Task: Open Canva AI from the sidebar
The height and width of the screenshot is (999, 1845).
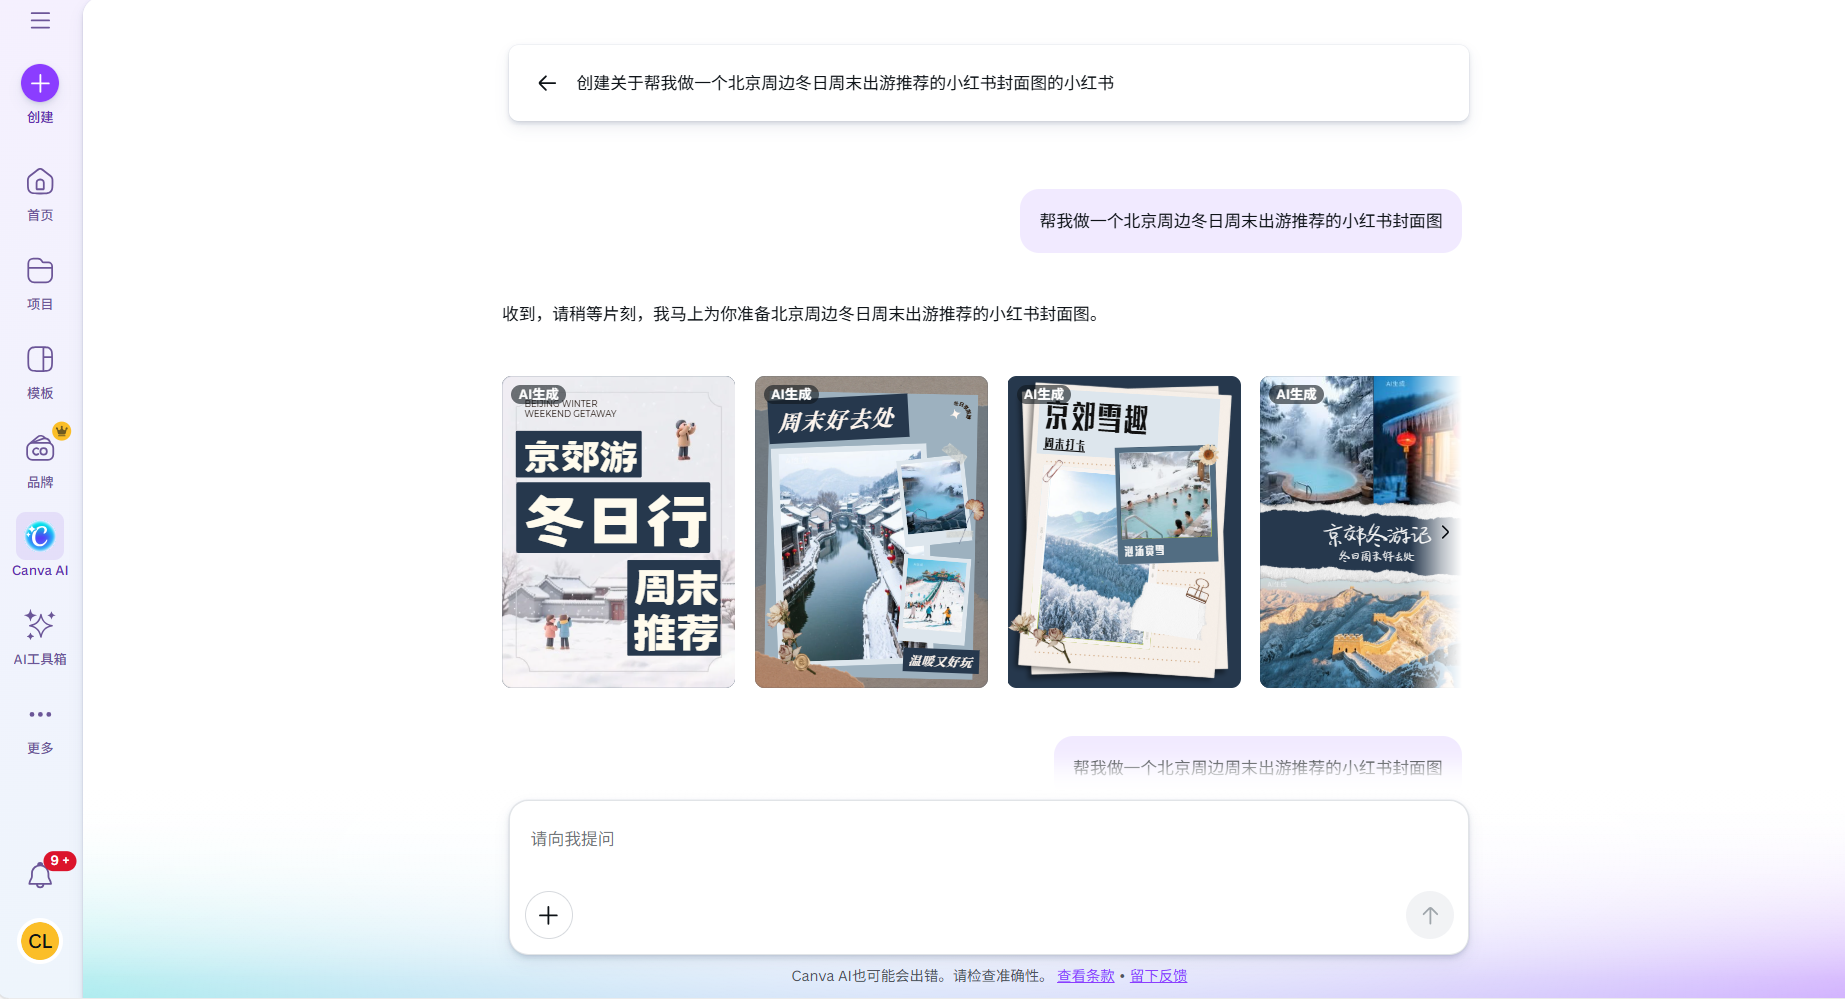Action: pyautogui.click(x=39, y=537)
